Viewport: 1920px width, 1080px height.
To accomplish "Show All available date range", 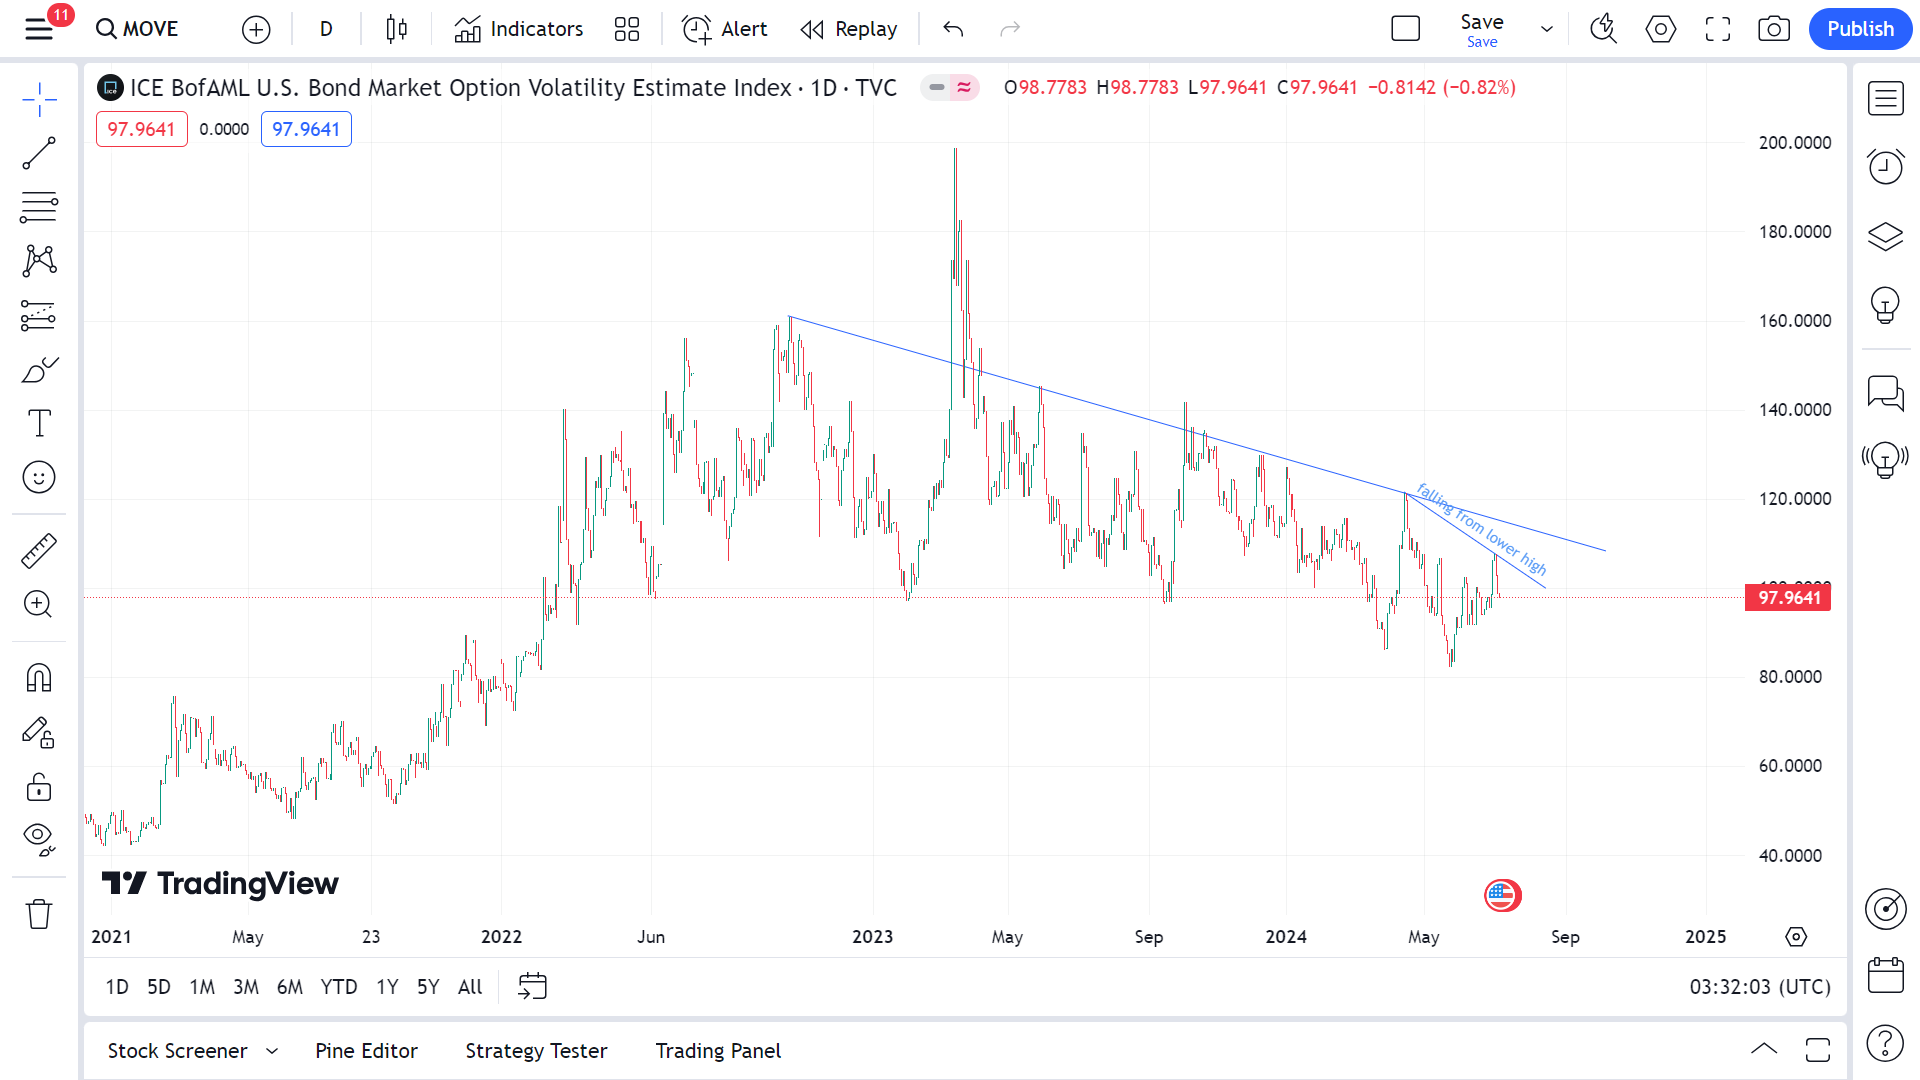I will (x=470, y=987).
